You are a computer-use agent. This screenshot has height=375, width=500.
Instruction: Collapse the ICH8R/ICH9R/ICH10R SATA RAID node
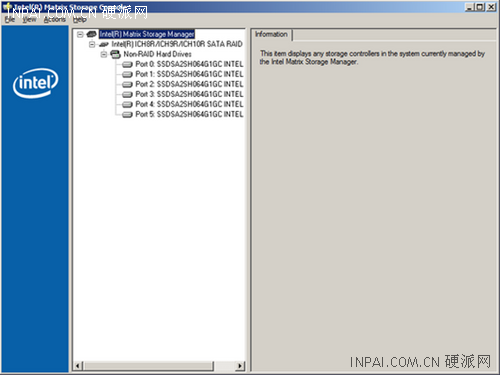tap(92, 44)
